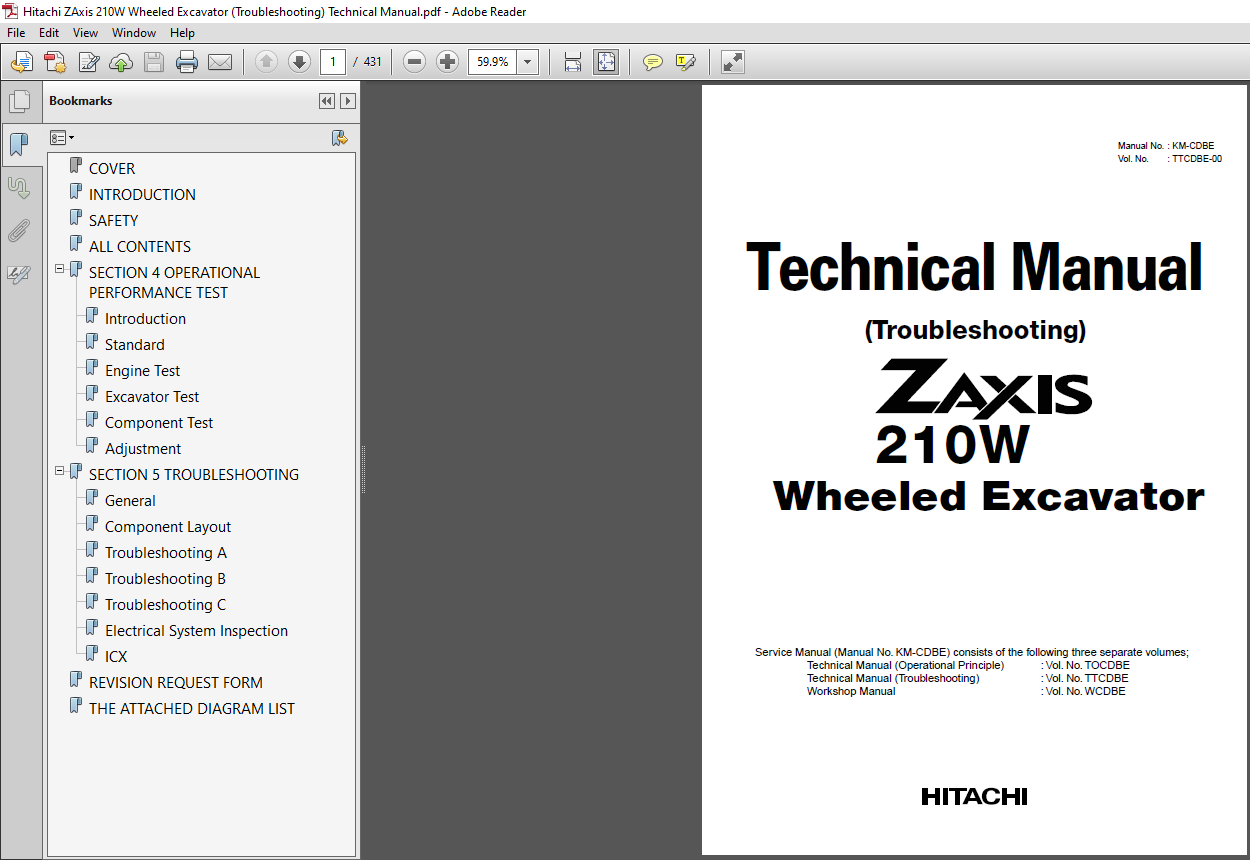
Task: Select the Adjustment bookmark
Action: pyautogui.click(x=143, y=449)
